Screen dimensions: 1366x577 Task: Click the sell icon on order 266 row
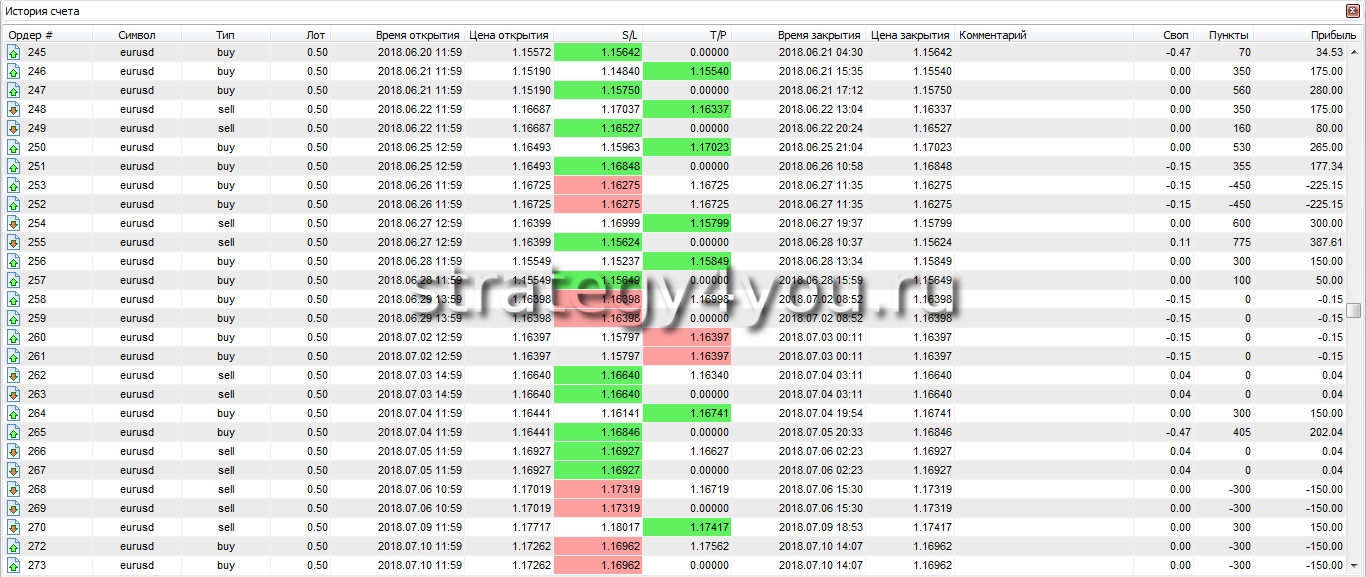(x=14, y=451)
